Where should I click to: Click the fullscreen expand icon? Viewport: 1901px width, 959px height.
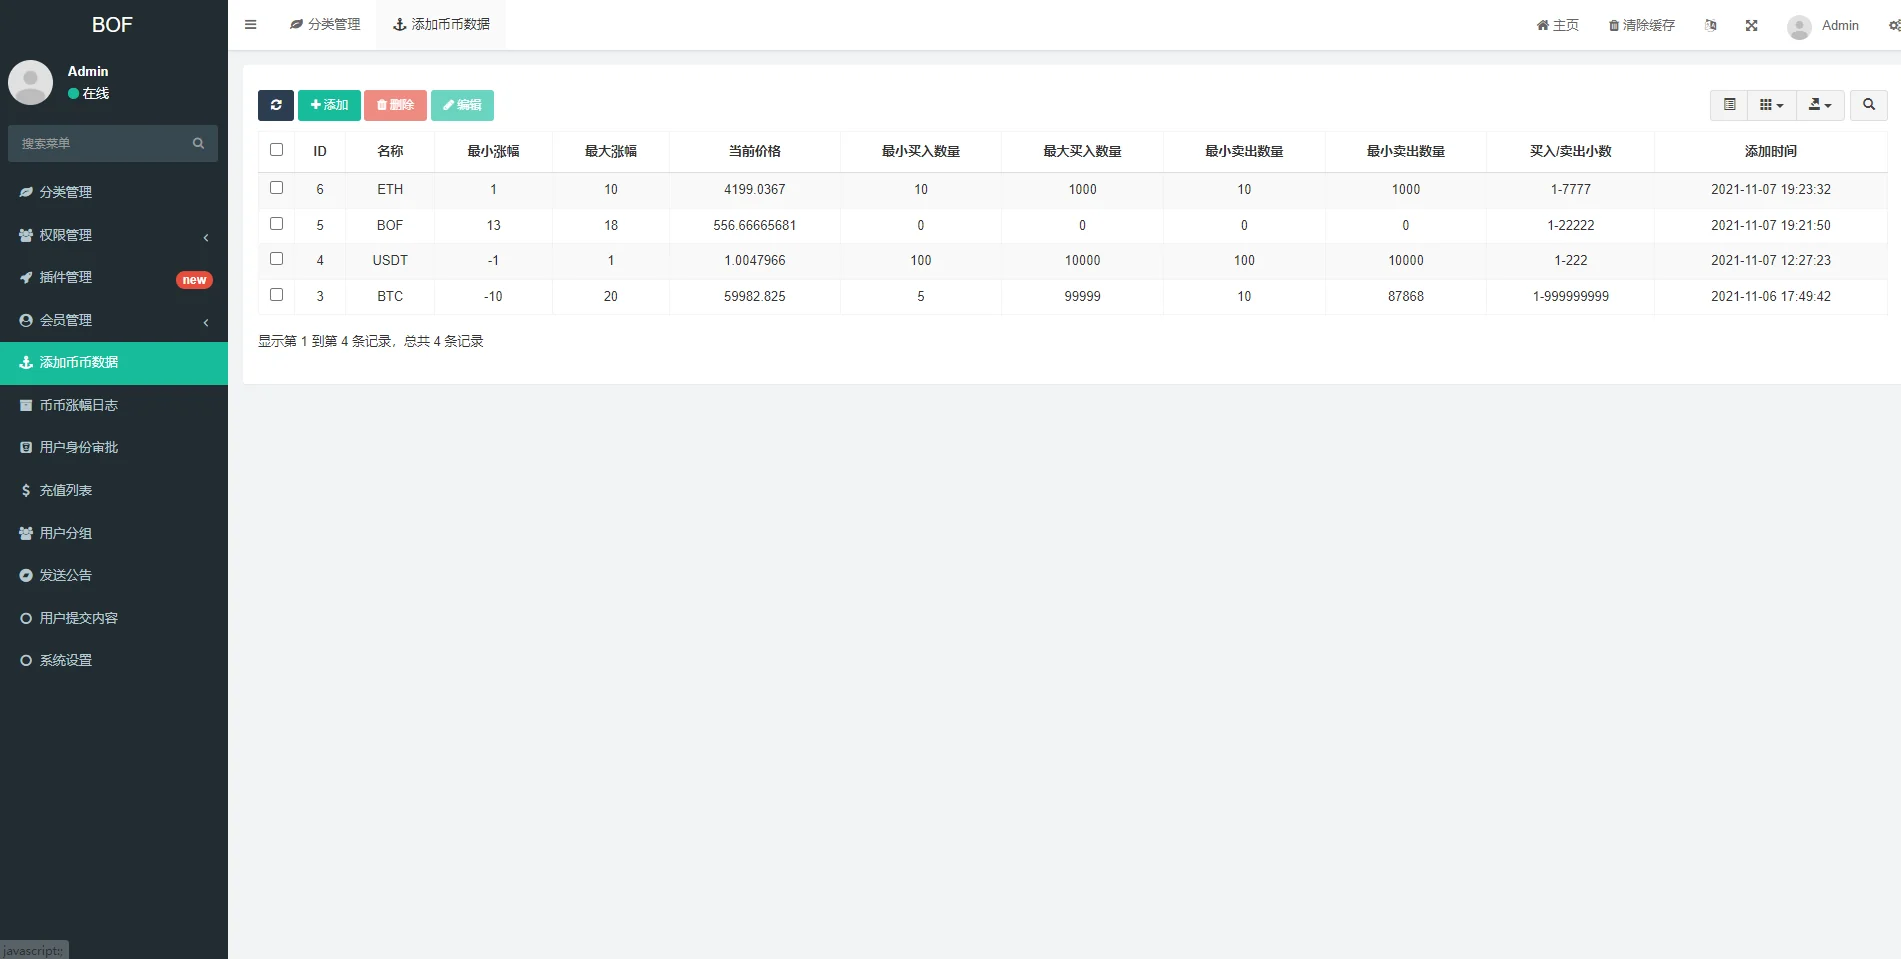pos(1751,26)
